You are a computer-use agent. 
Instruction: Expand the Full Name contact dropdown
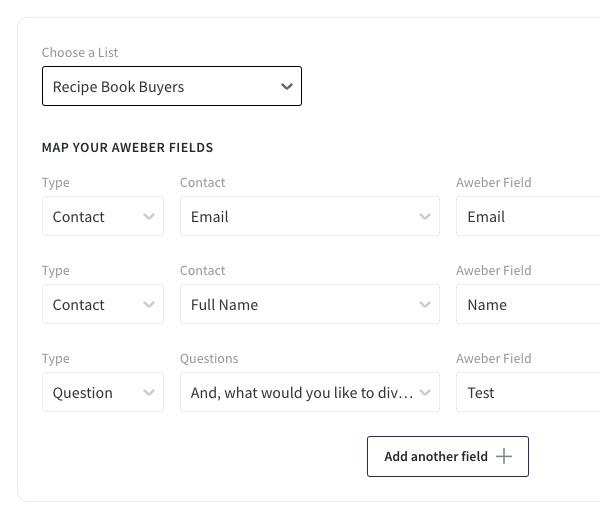309,305
